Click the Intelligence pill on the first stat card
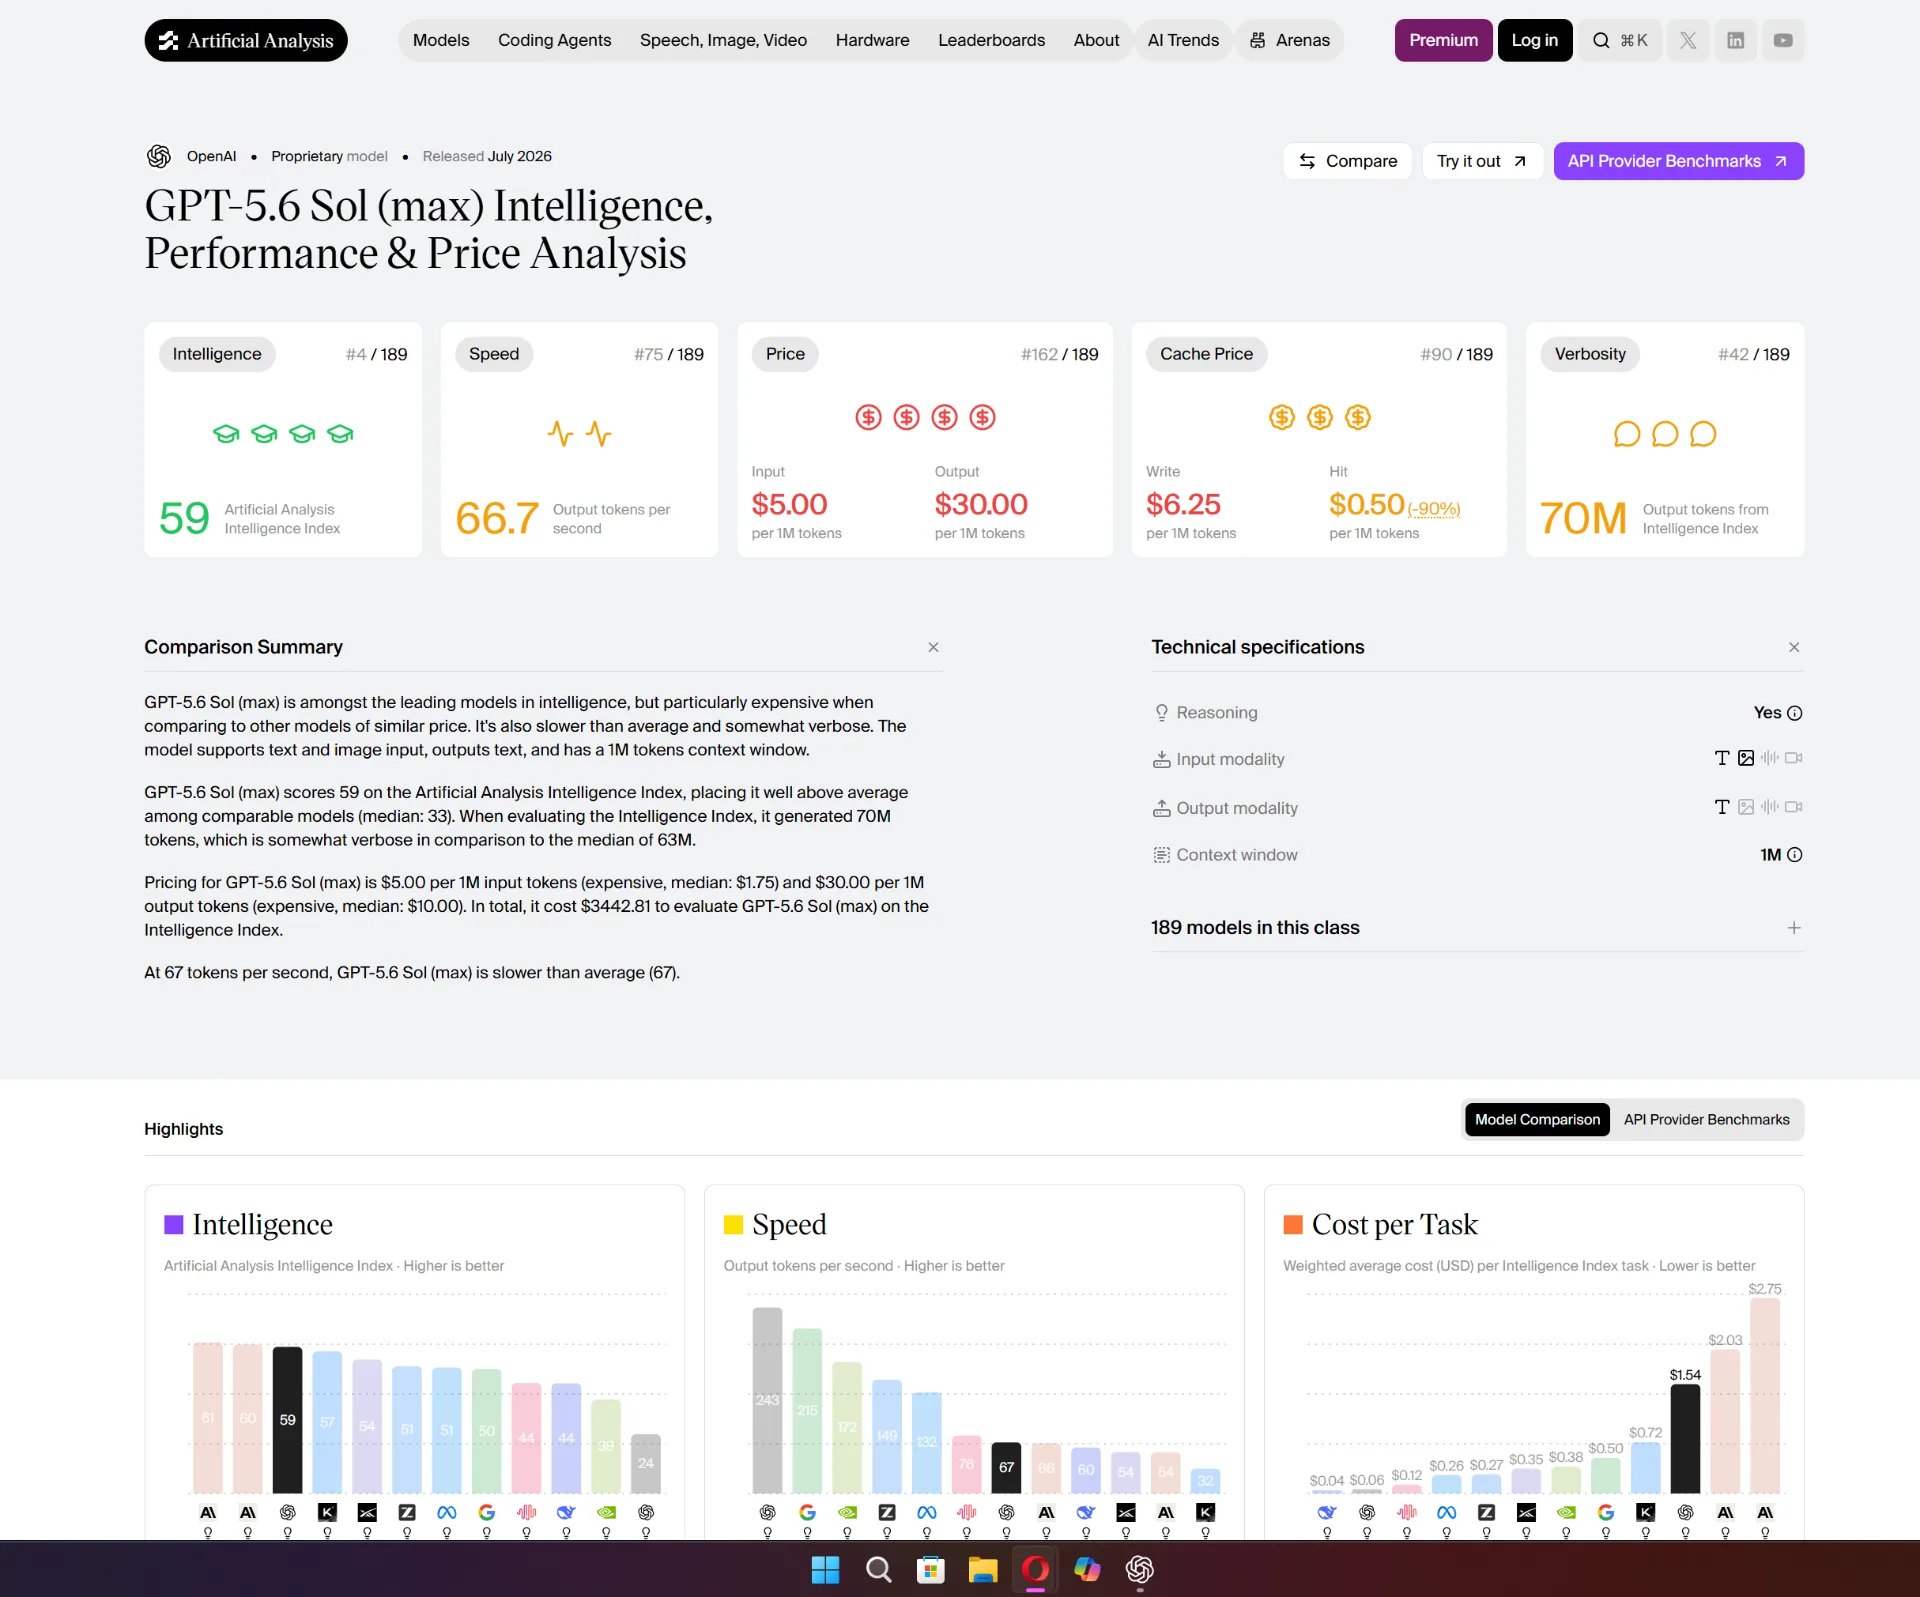The width and height of the screenshot is (1920, 1597). tap(217, 354)
